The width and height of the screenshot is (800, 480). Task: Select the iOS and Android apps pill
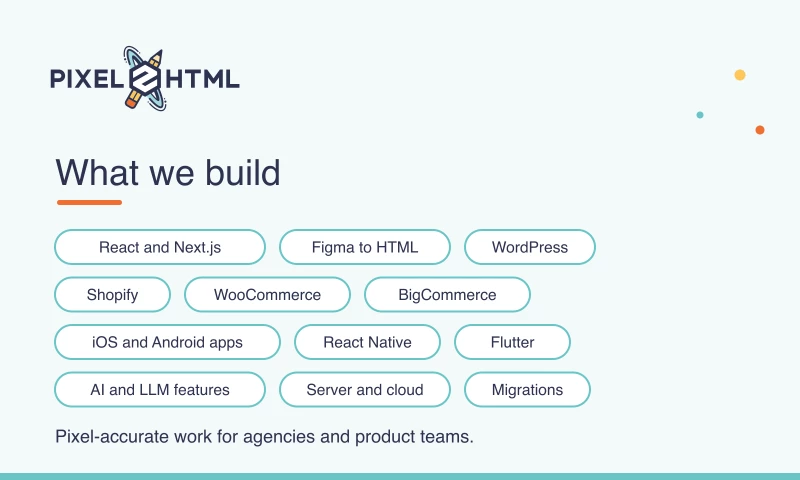(x=167, y=342)
